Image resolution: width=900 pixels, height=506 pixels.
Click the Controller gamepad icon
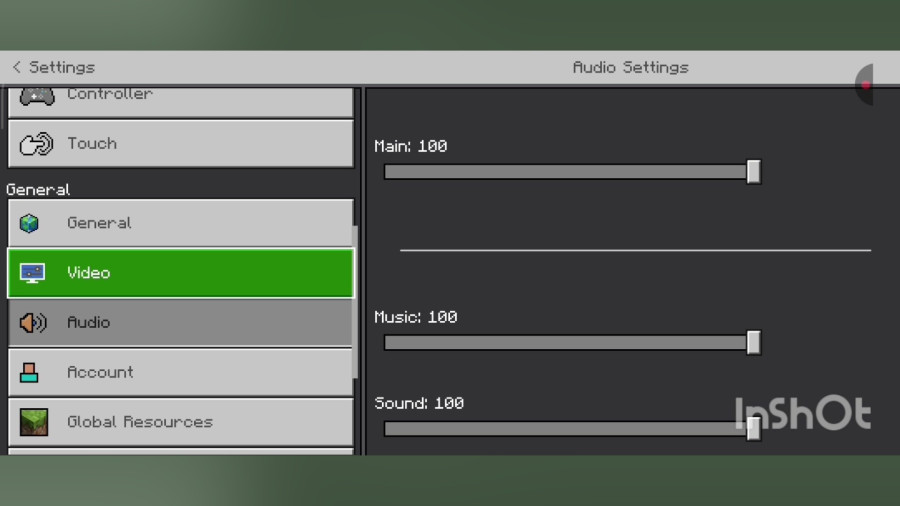(x=37, y=96)
